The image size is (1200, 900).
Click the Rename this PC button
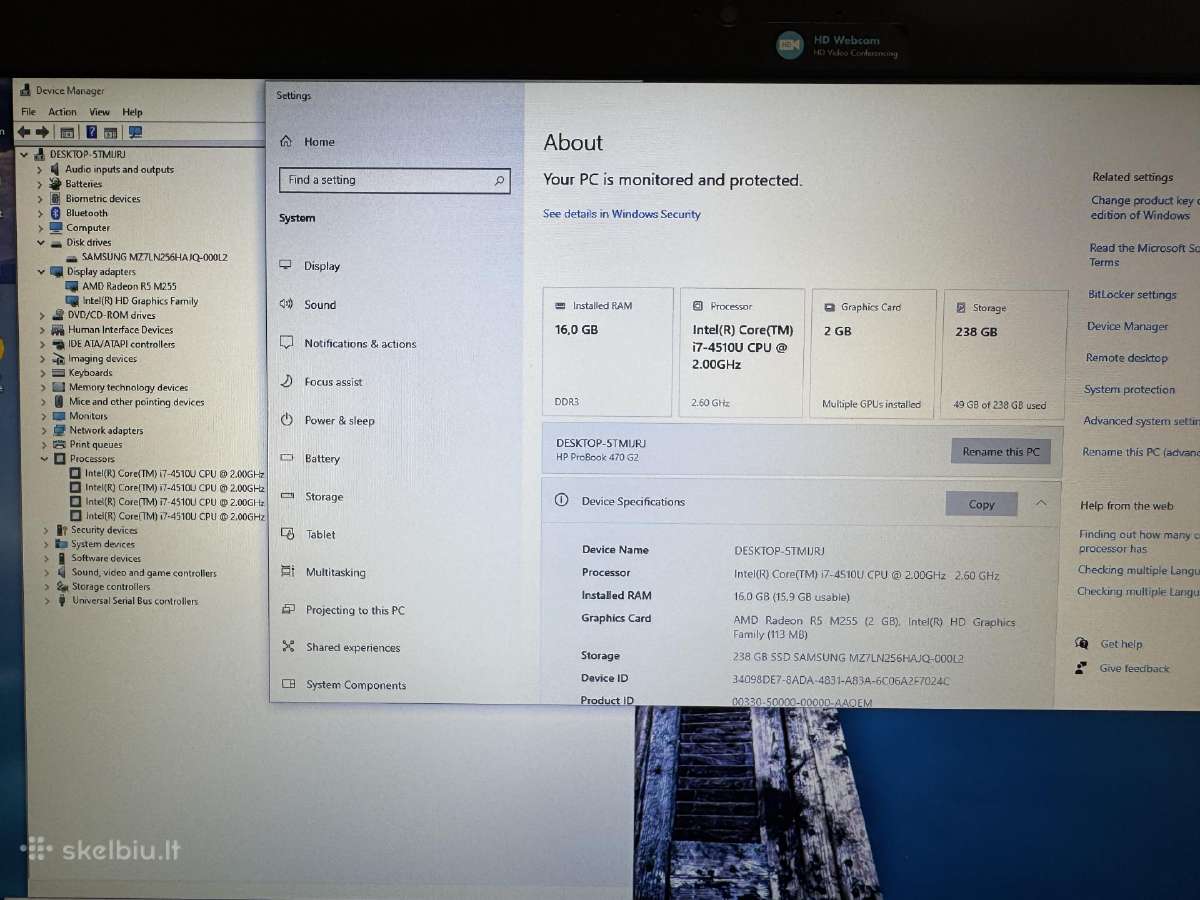tap(1000, 452)
